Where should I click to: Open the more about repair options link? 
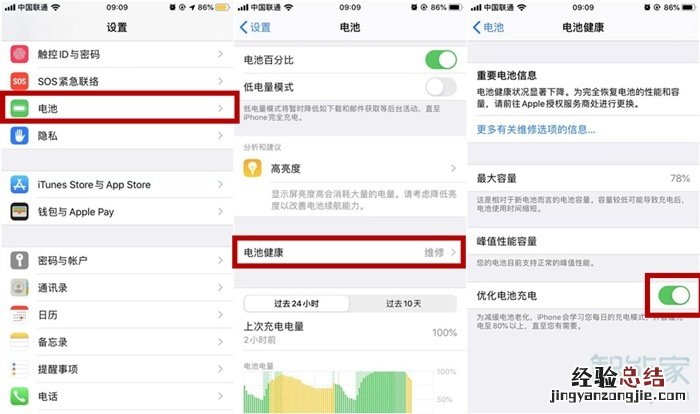(x=536, y=130)
